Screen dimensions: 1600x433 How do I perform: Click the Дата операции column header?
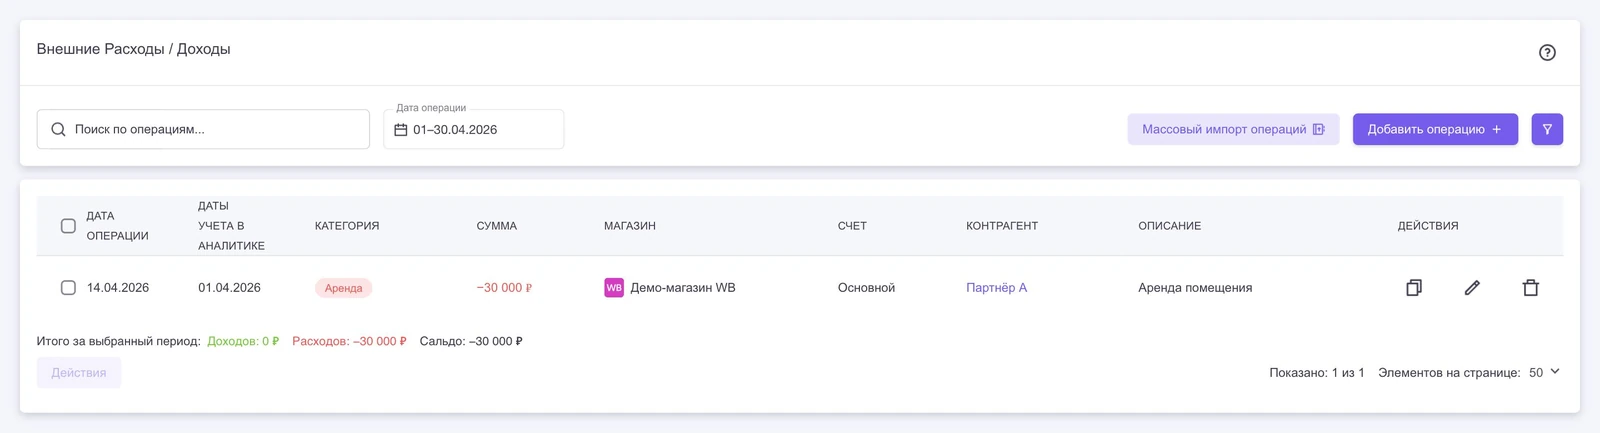(x=117, y=226)
